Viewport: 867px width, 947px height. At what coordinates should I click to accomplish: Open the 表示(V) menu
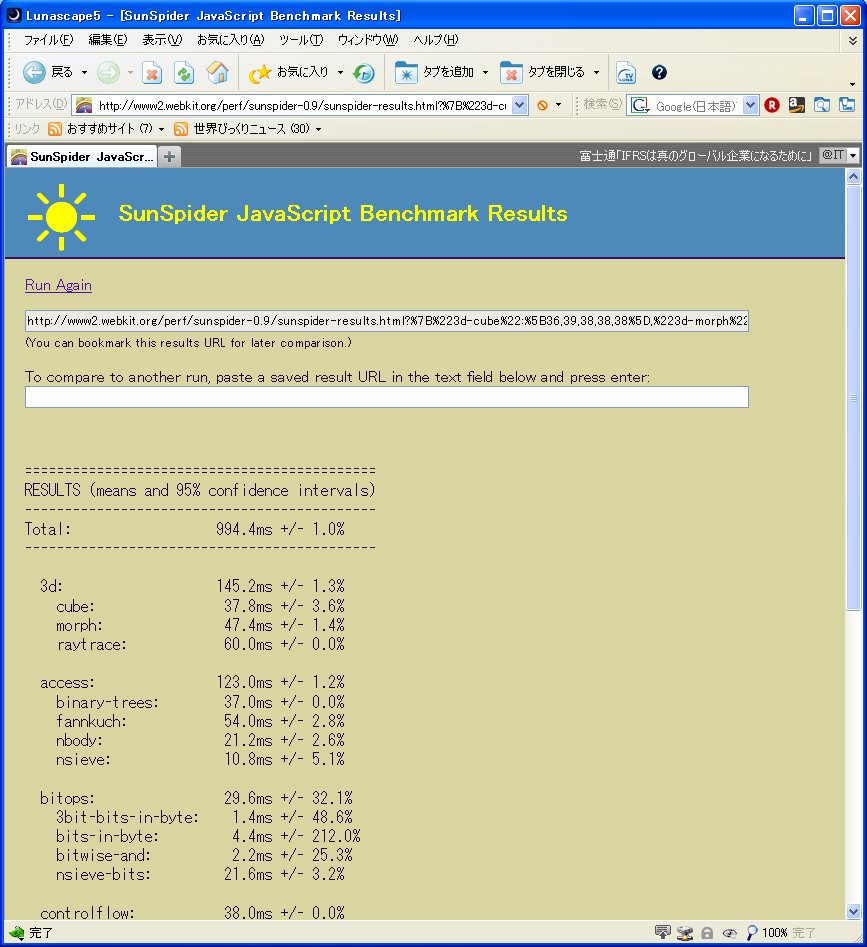tap(162, 40)
